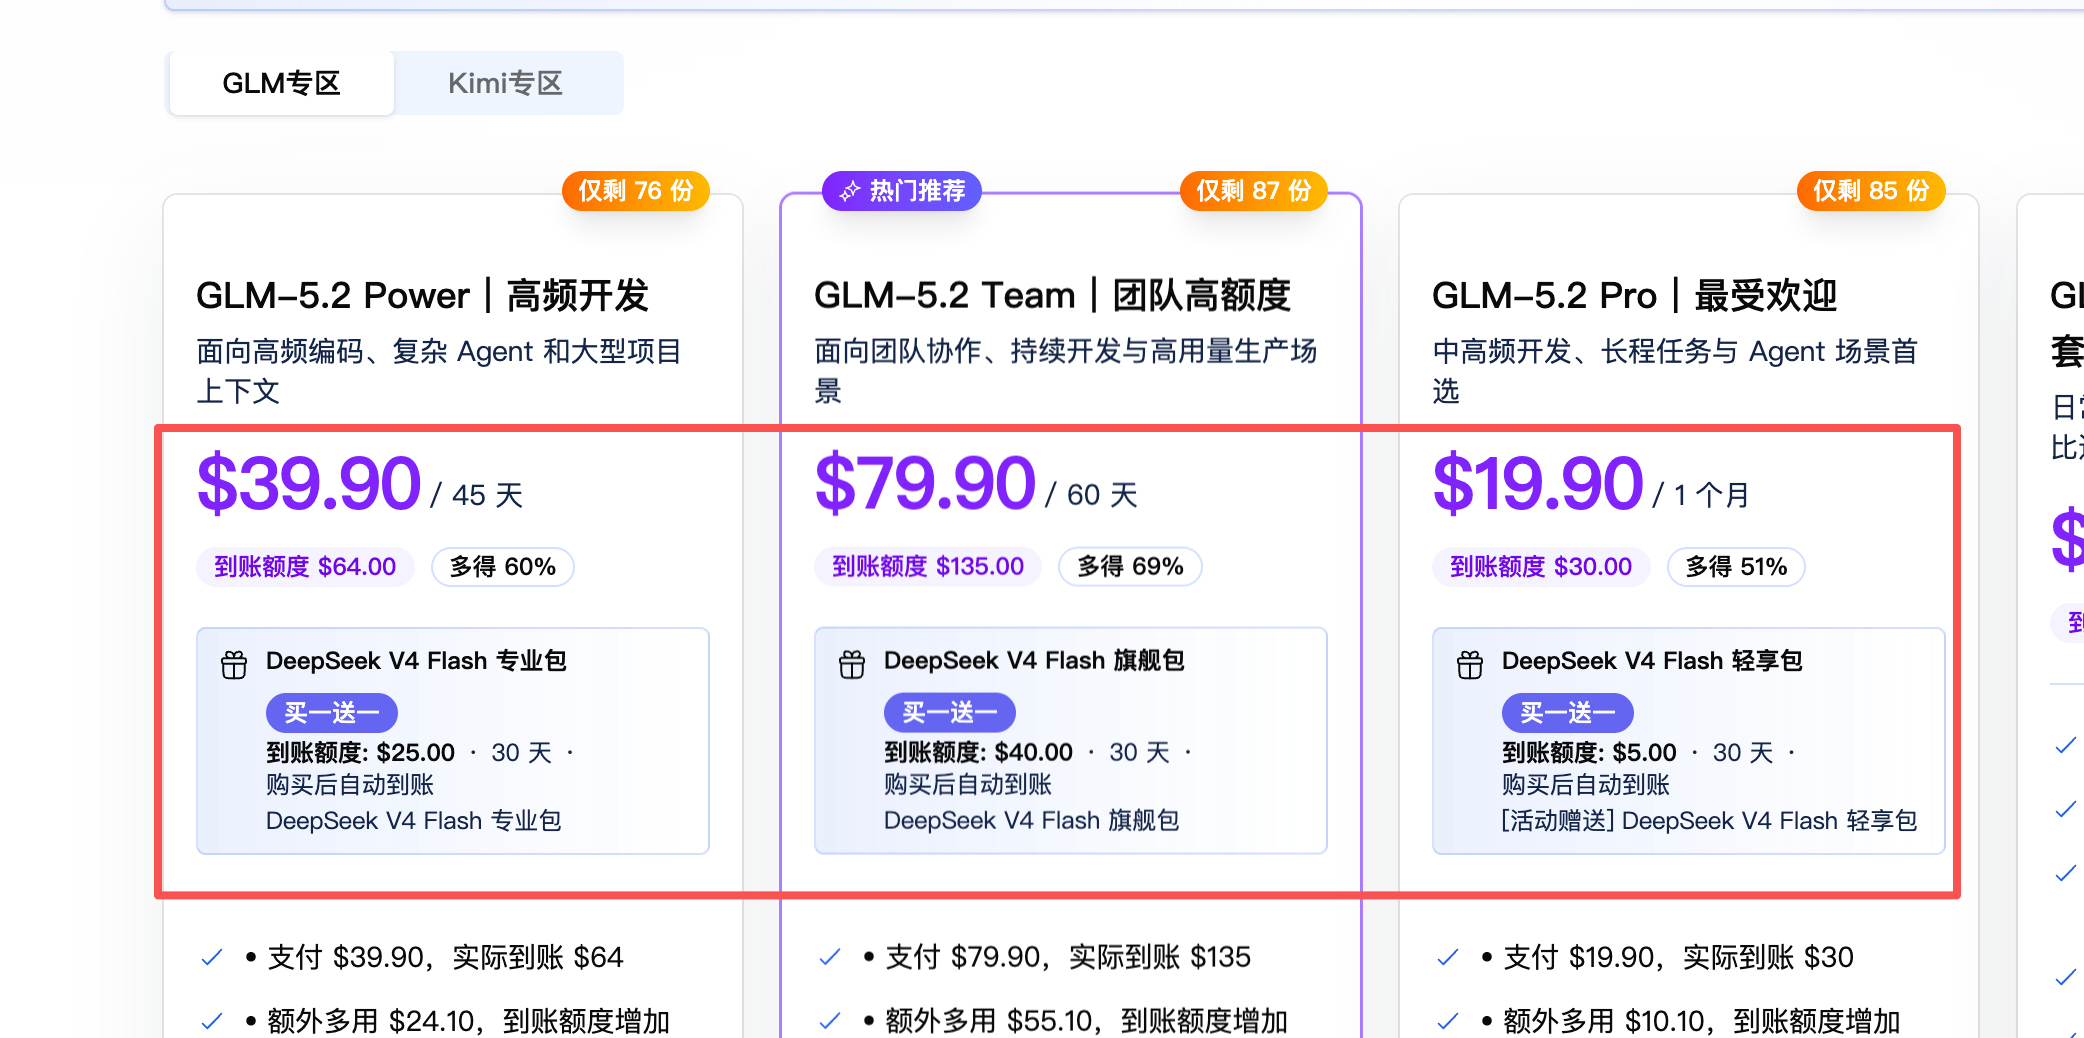Viewport: 2084px width, 1038px height.
Task: Click the $39.90 price
Action: 309,484
